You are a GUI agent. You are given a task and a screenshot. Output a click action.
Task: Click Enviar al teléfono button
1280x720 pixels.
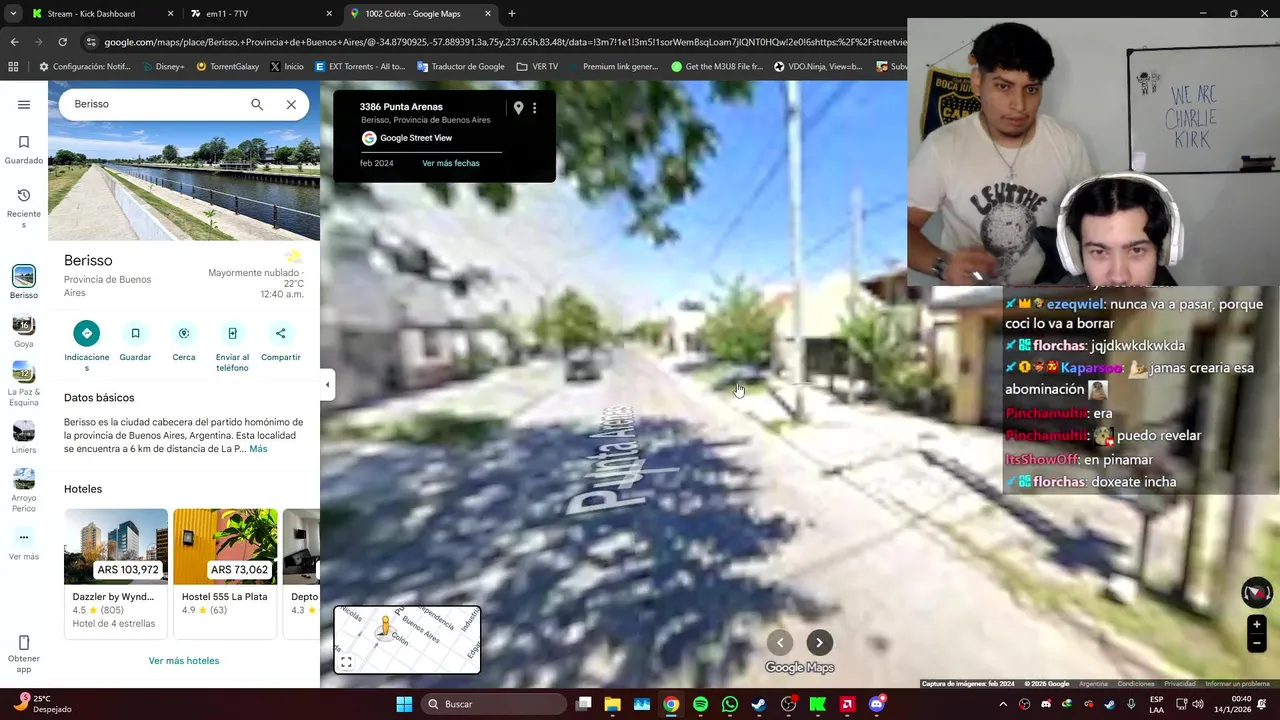pos(232,333)
